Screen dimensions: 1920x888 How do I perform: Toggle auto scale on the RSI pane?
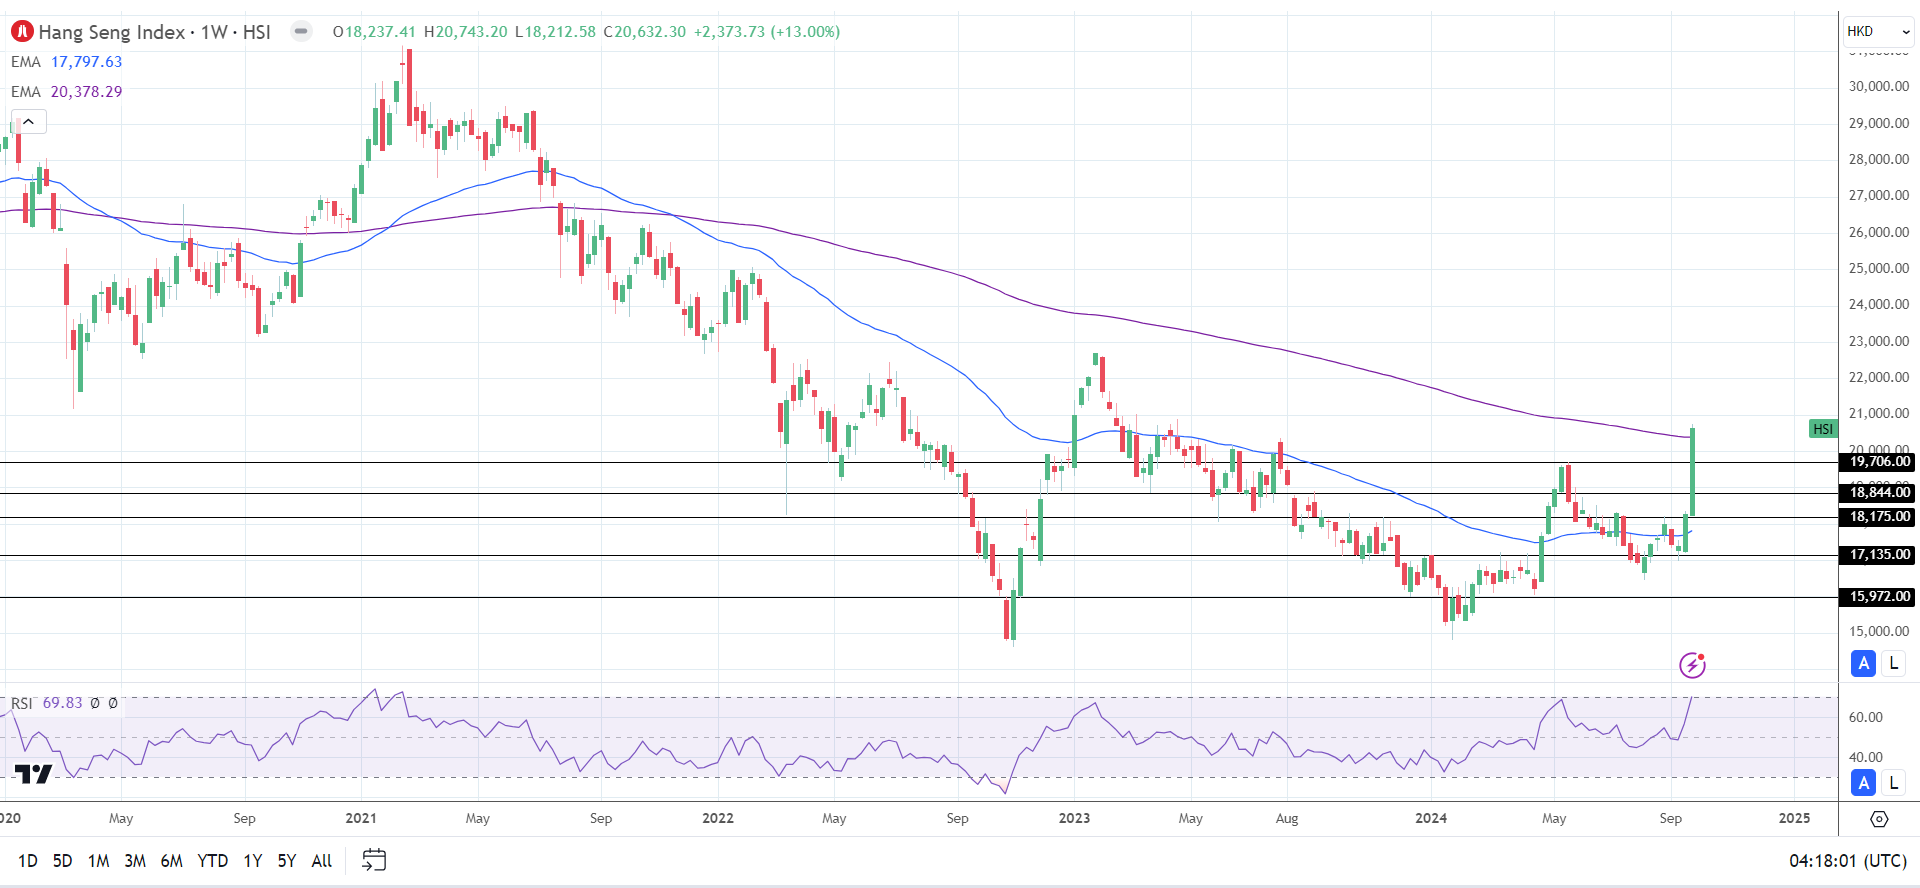point(1863,783)
